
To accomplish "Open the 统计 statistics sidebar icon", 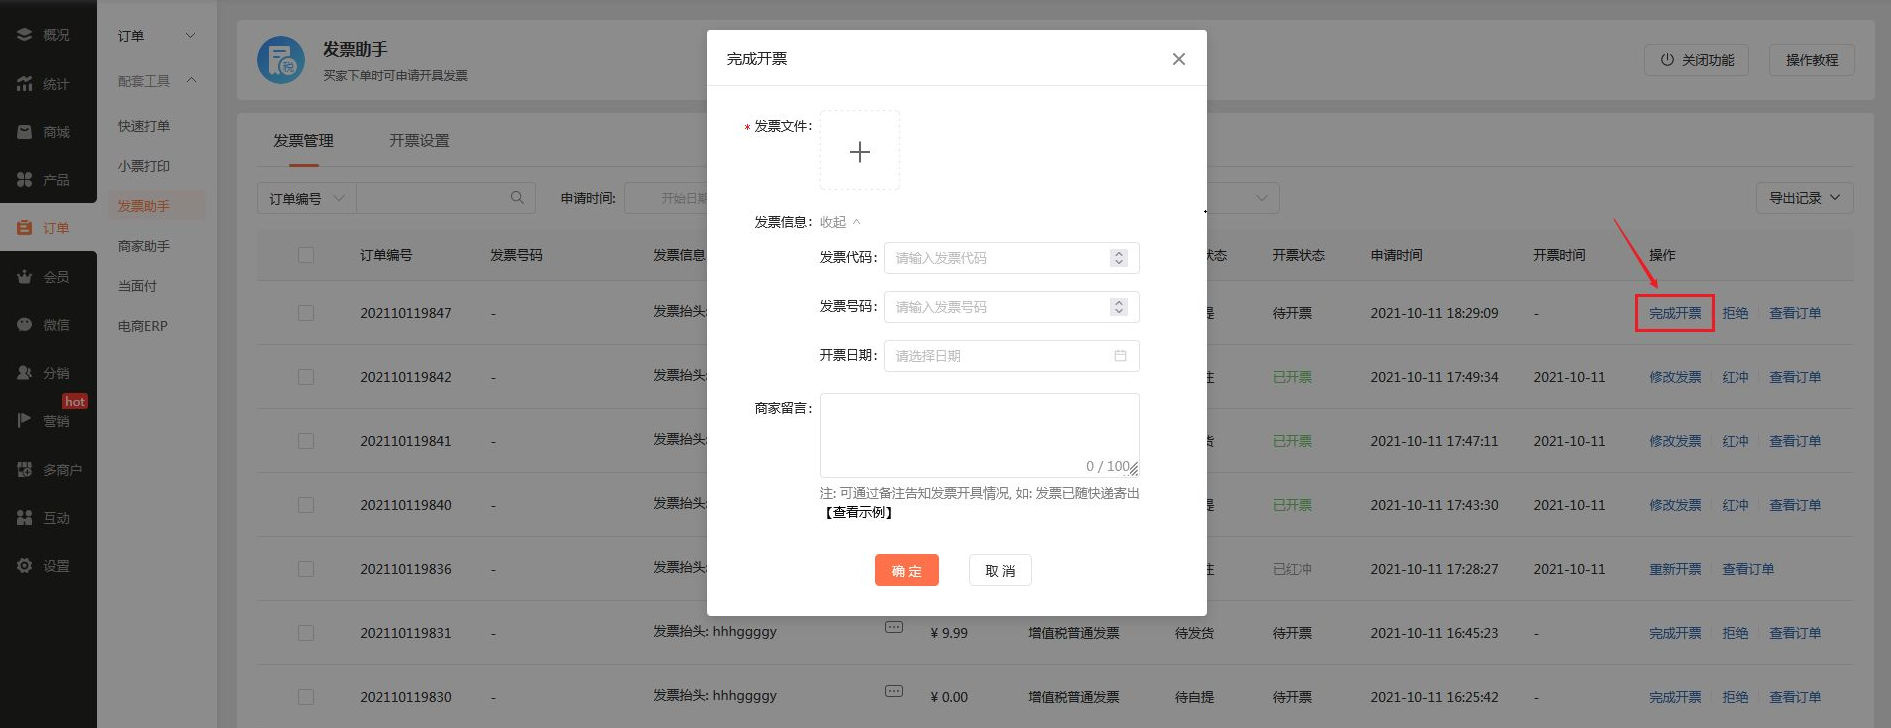I will 24,84.
